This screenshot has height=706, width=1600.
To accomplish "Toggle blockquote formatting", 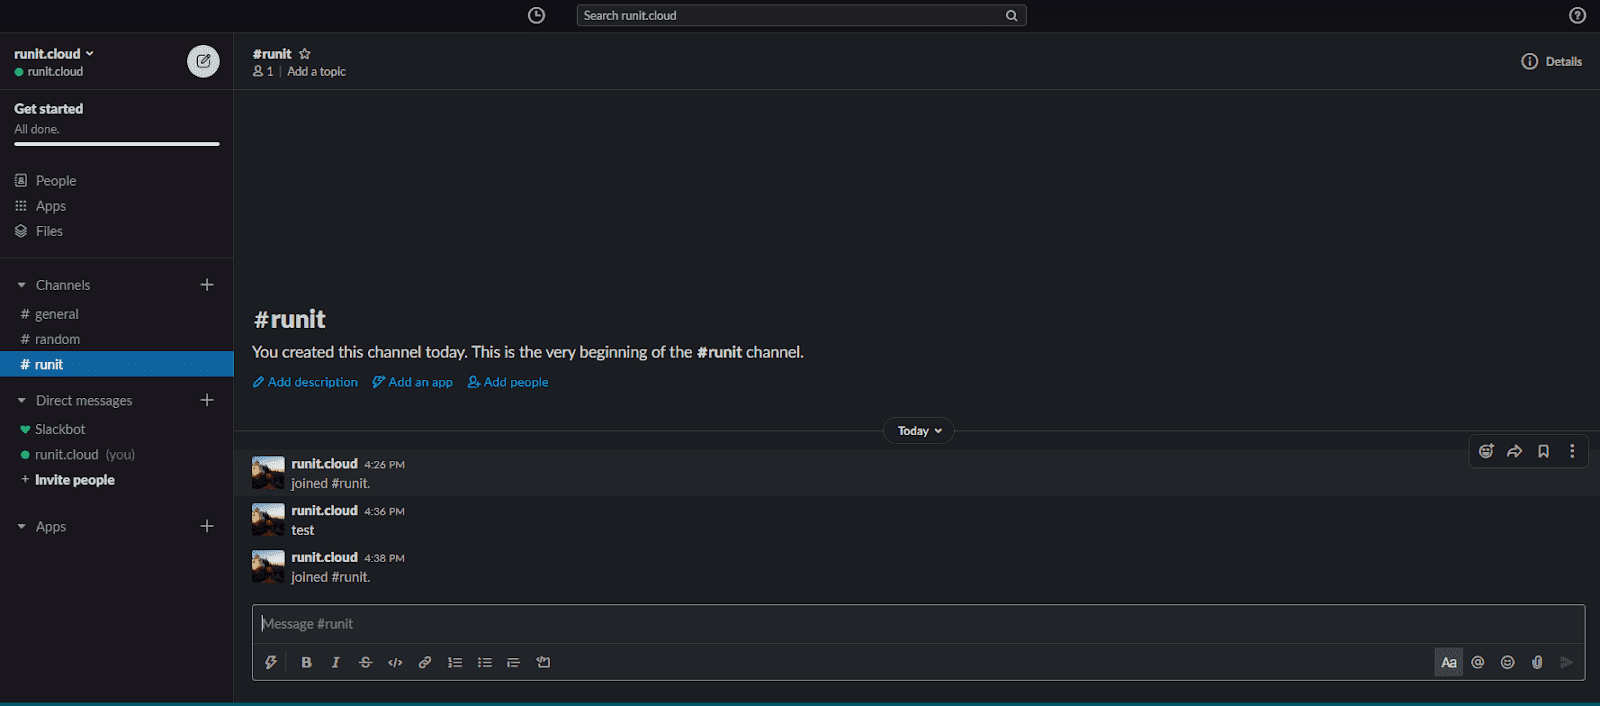I will [513, 662].
